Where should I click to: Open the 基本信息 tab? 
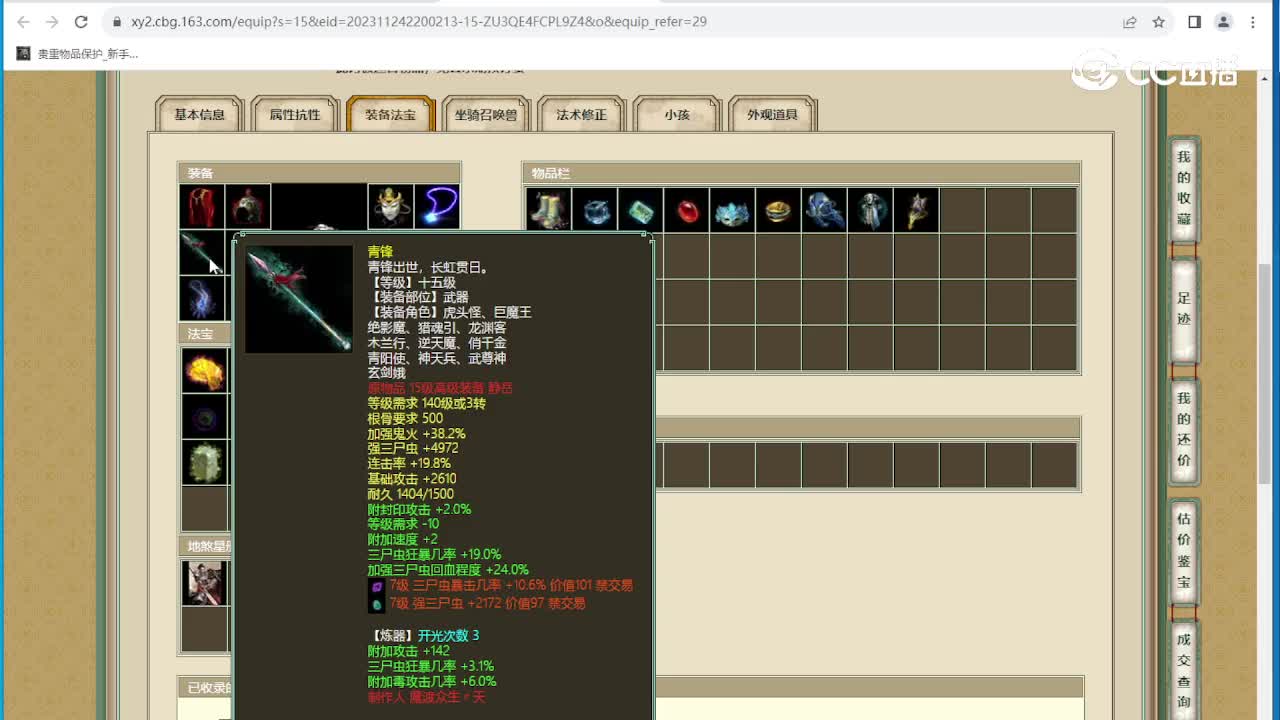(x=200, y=115)
